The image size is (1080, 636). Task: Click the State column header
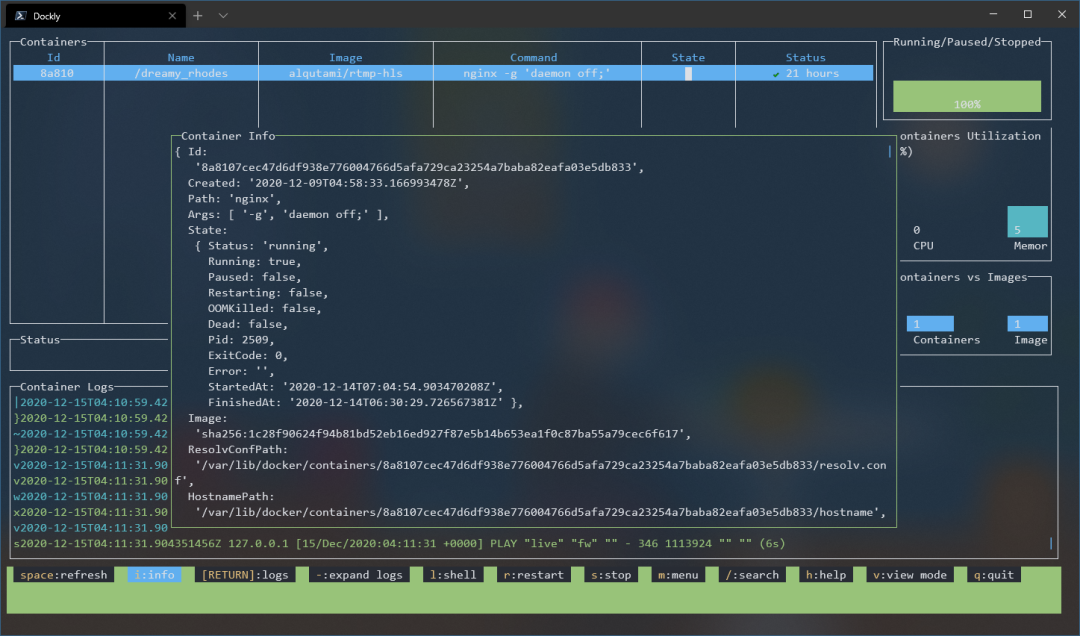688,57
